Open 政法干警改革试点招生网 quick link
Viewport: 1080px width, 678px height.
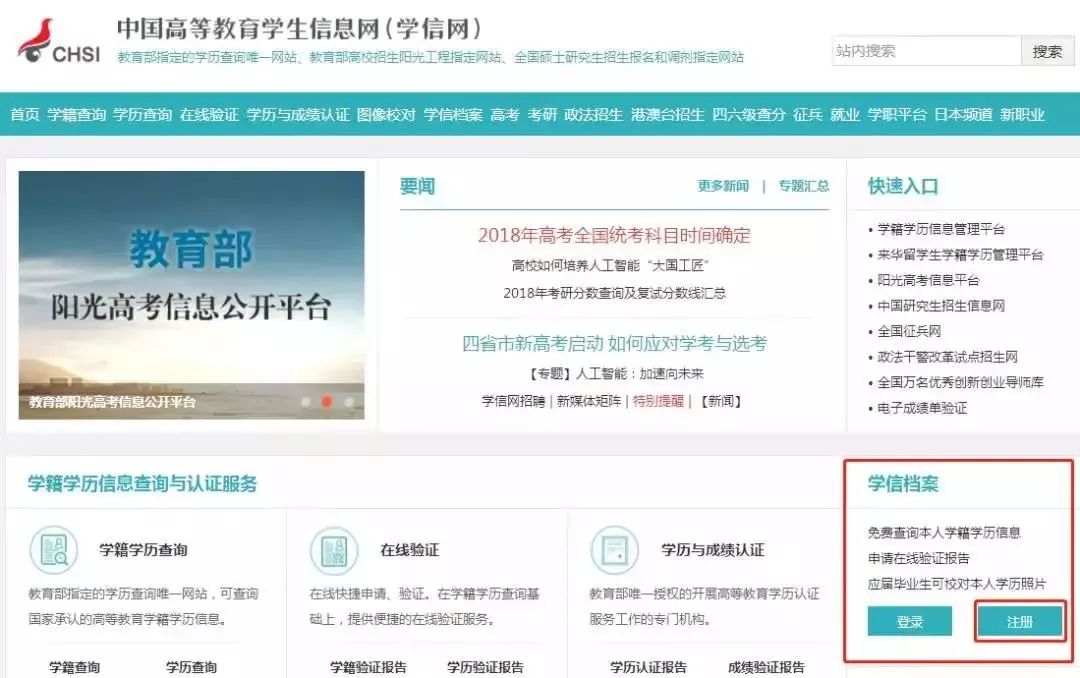[x=947, y=357]
